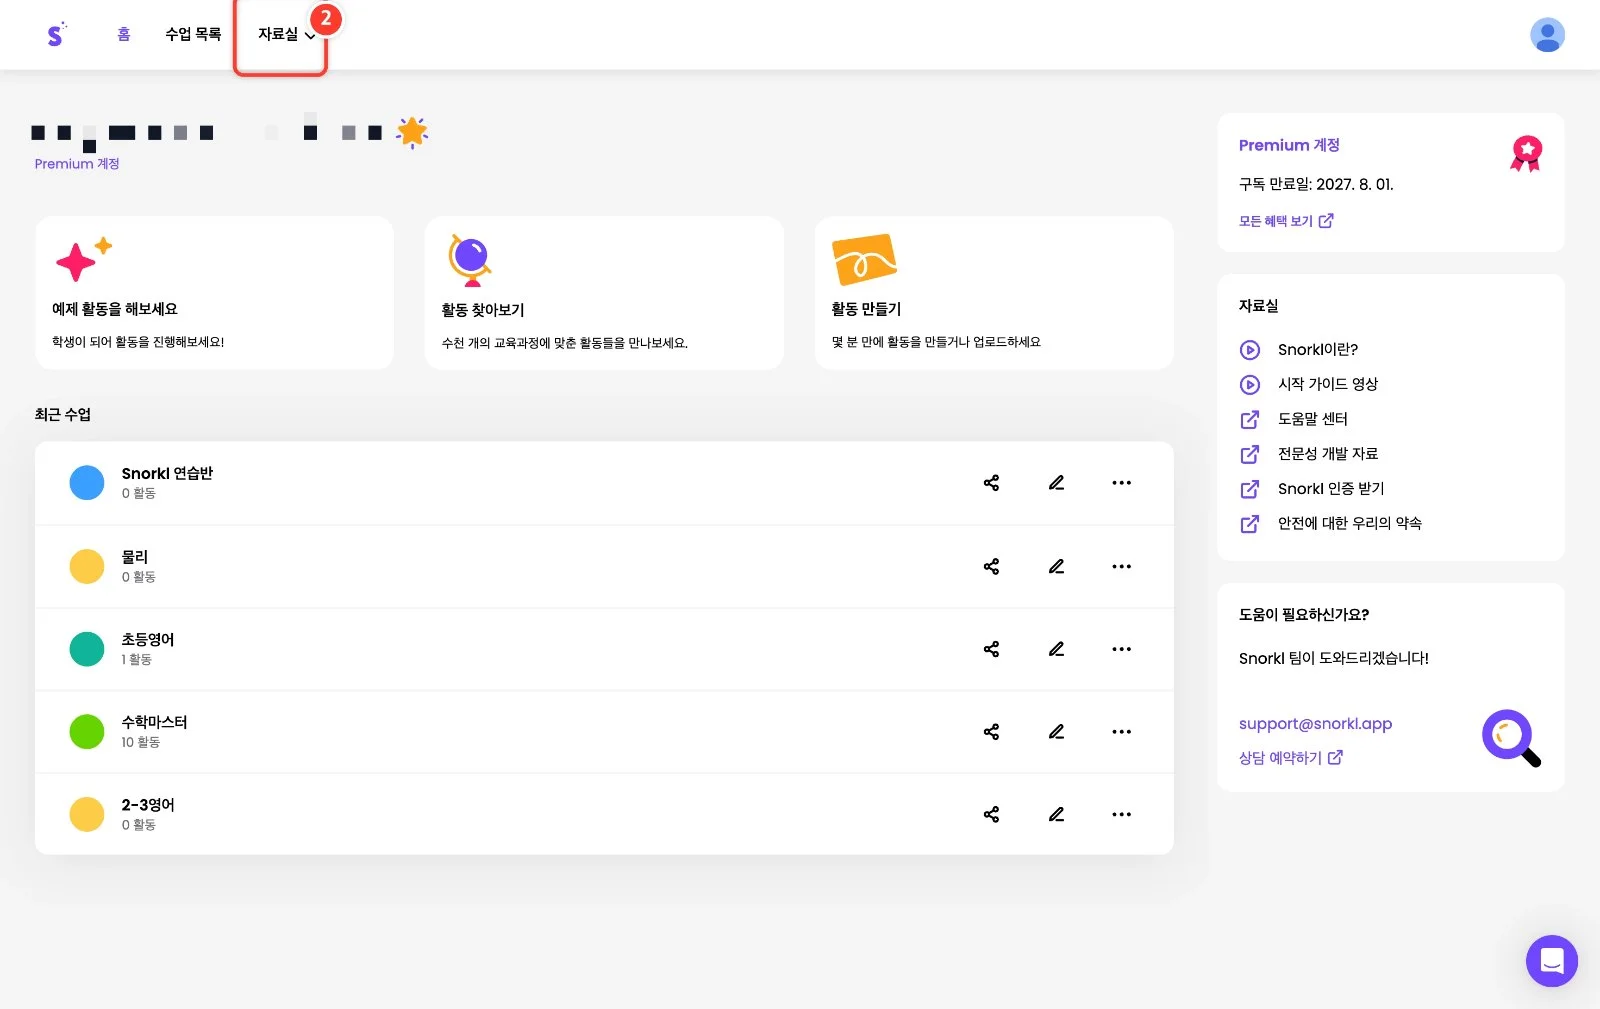Click the 모든 혜택 보기 link
Viewport: 1600px width, 1009px height.
click(1286, 221)
